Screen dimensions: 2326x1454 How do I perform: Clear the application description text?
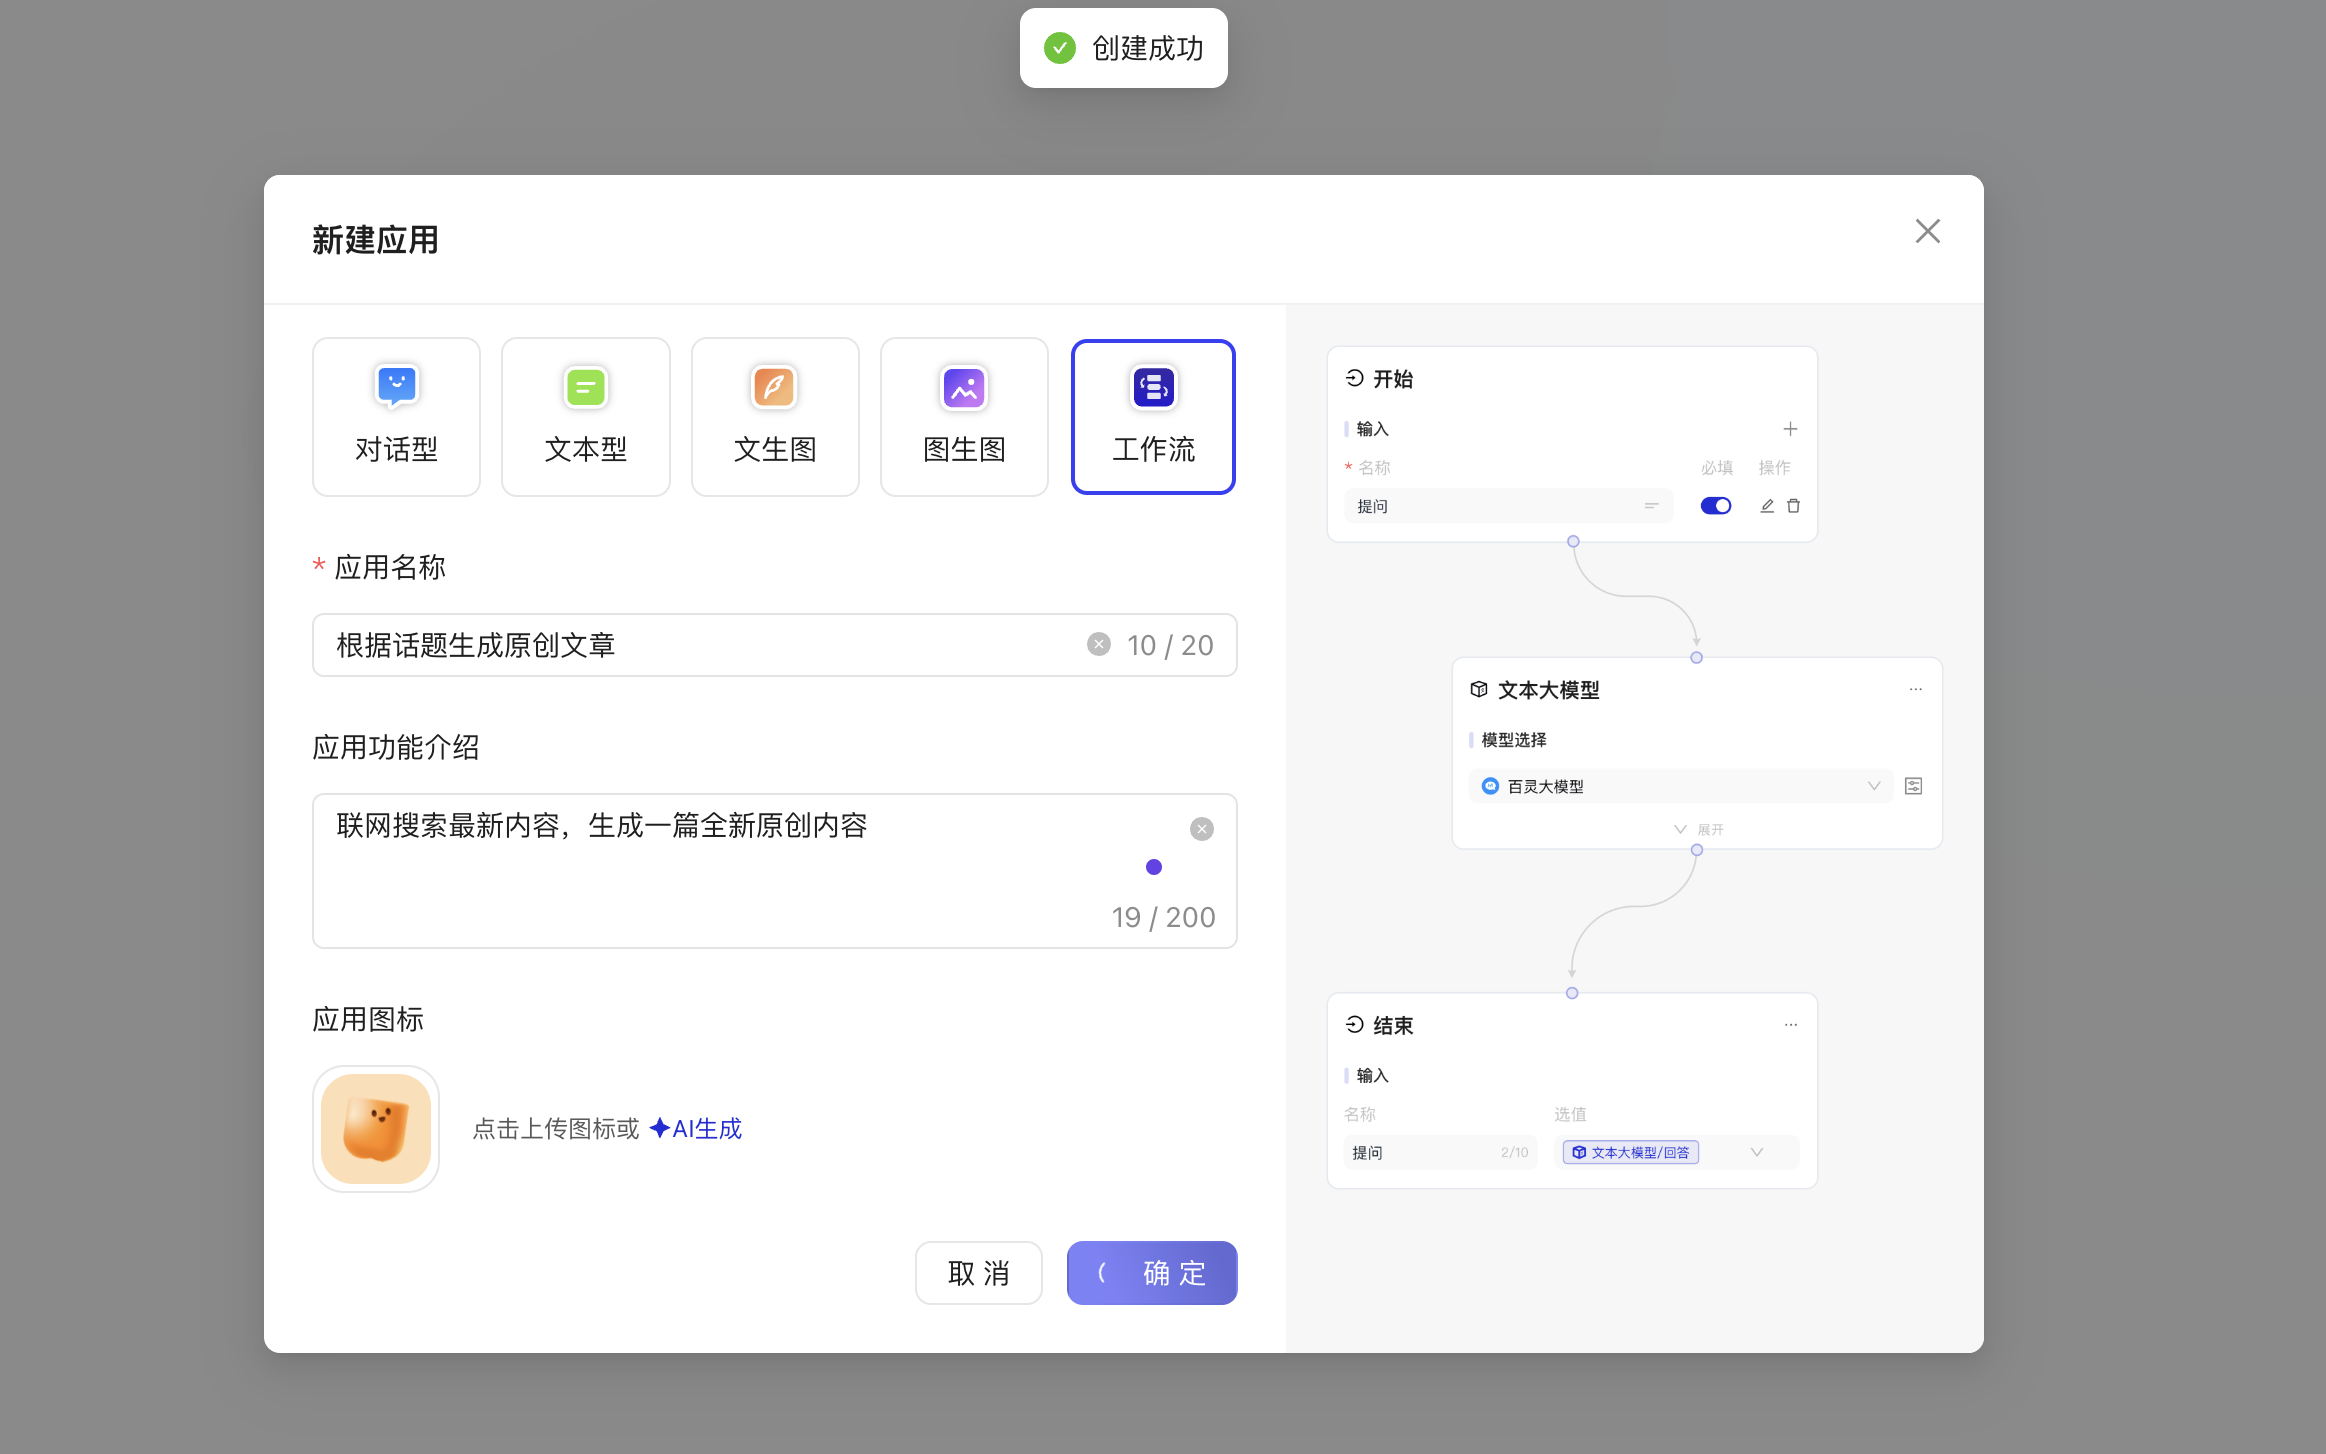[1201, 829]
